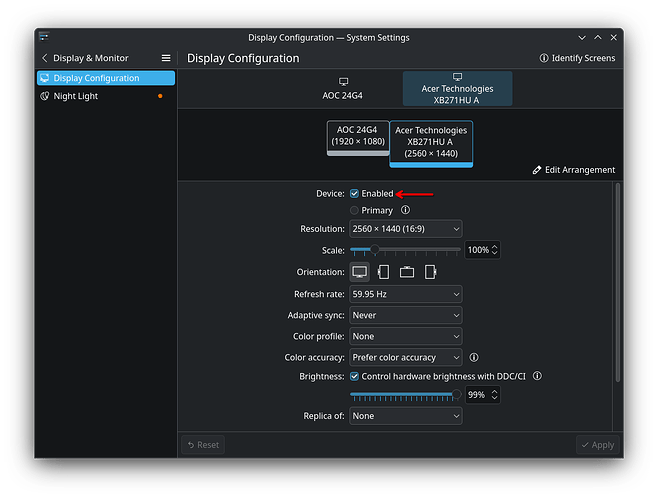Open the Color accuracy dropdown
The image size is (658, 499).
(406, 357)
